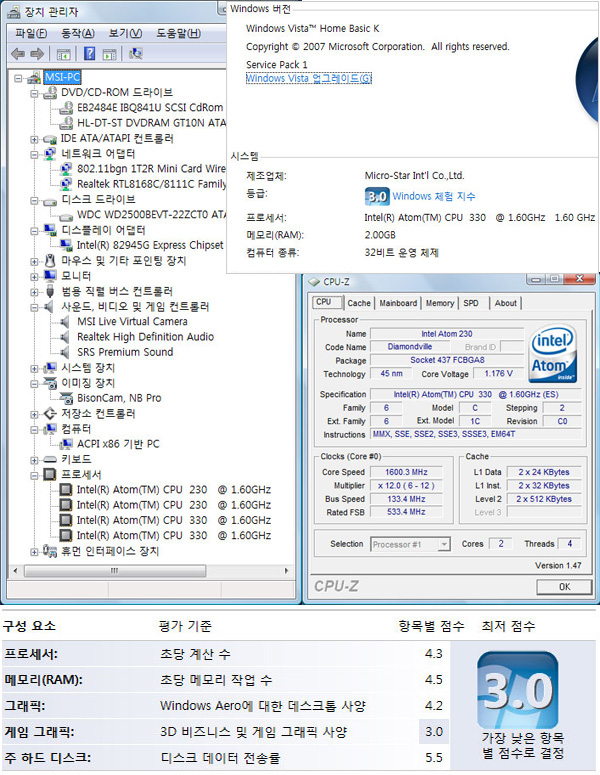Select the ACPI x86 기반 PC entry
Image resolution: width=600 pixels, height=775 pixels.
coord(118,444)
